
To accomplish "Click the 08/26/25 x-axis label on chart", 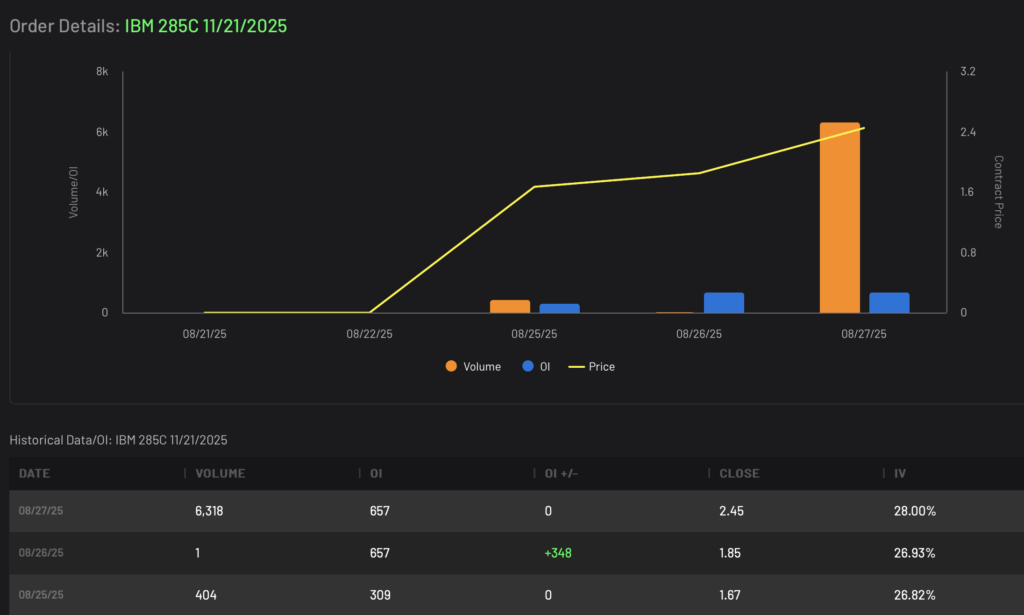I will coord(699,334).
